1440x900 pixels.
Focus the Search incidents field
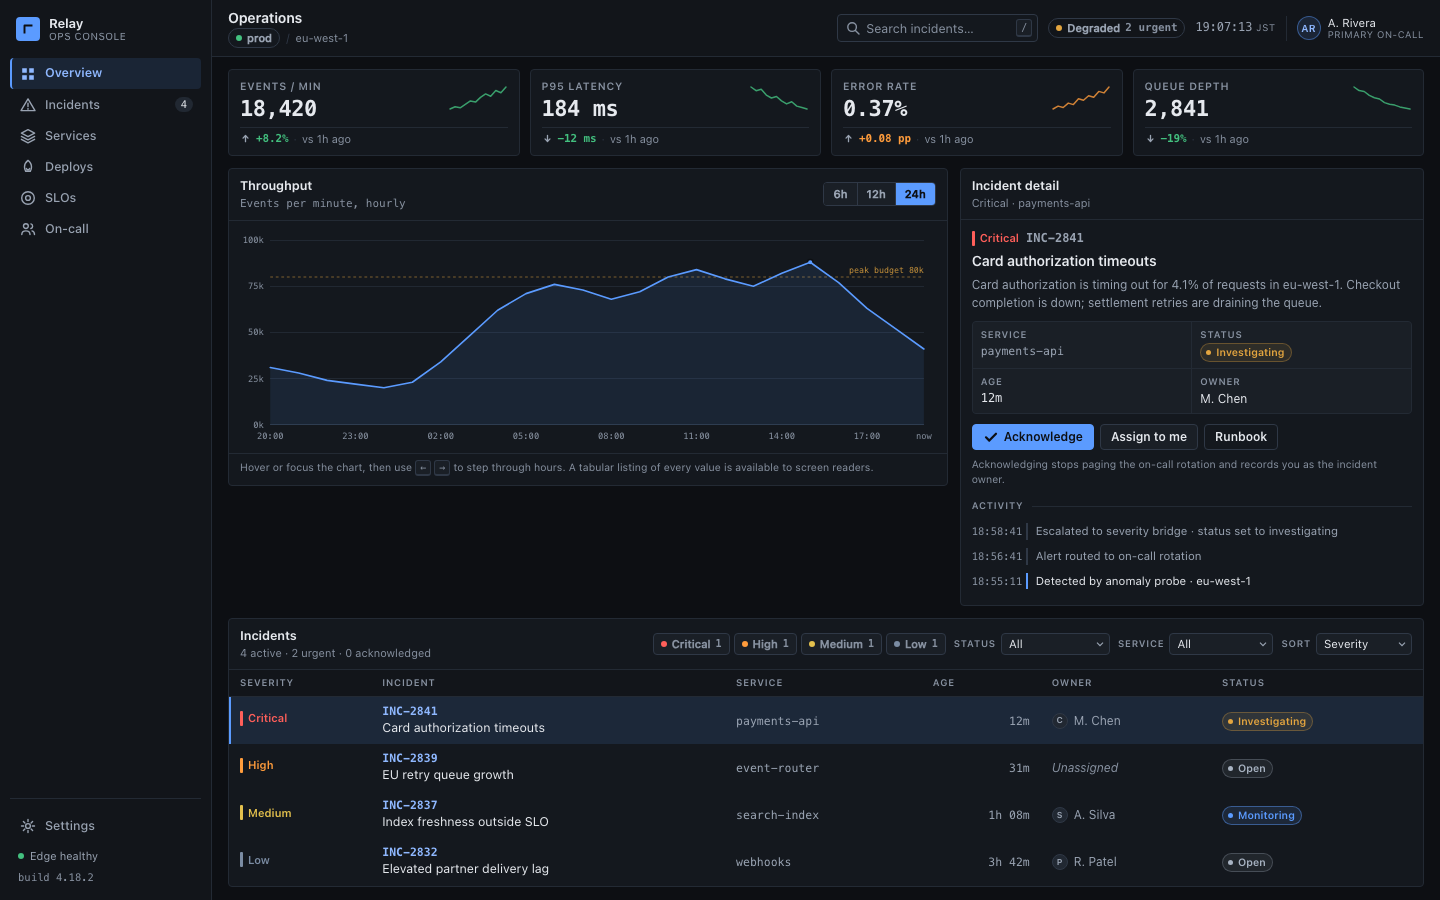point(937,28)
